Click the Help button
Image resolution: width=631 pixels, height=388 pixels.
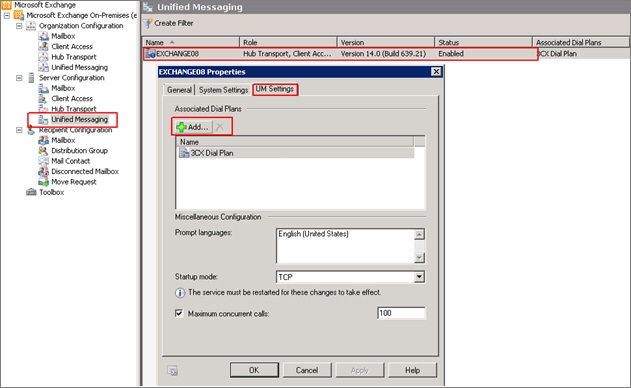click(412, 370)
